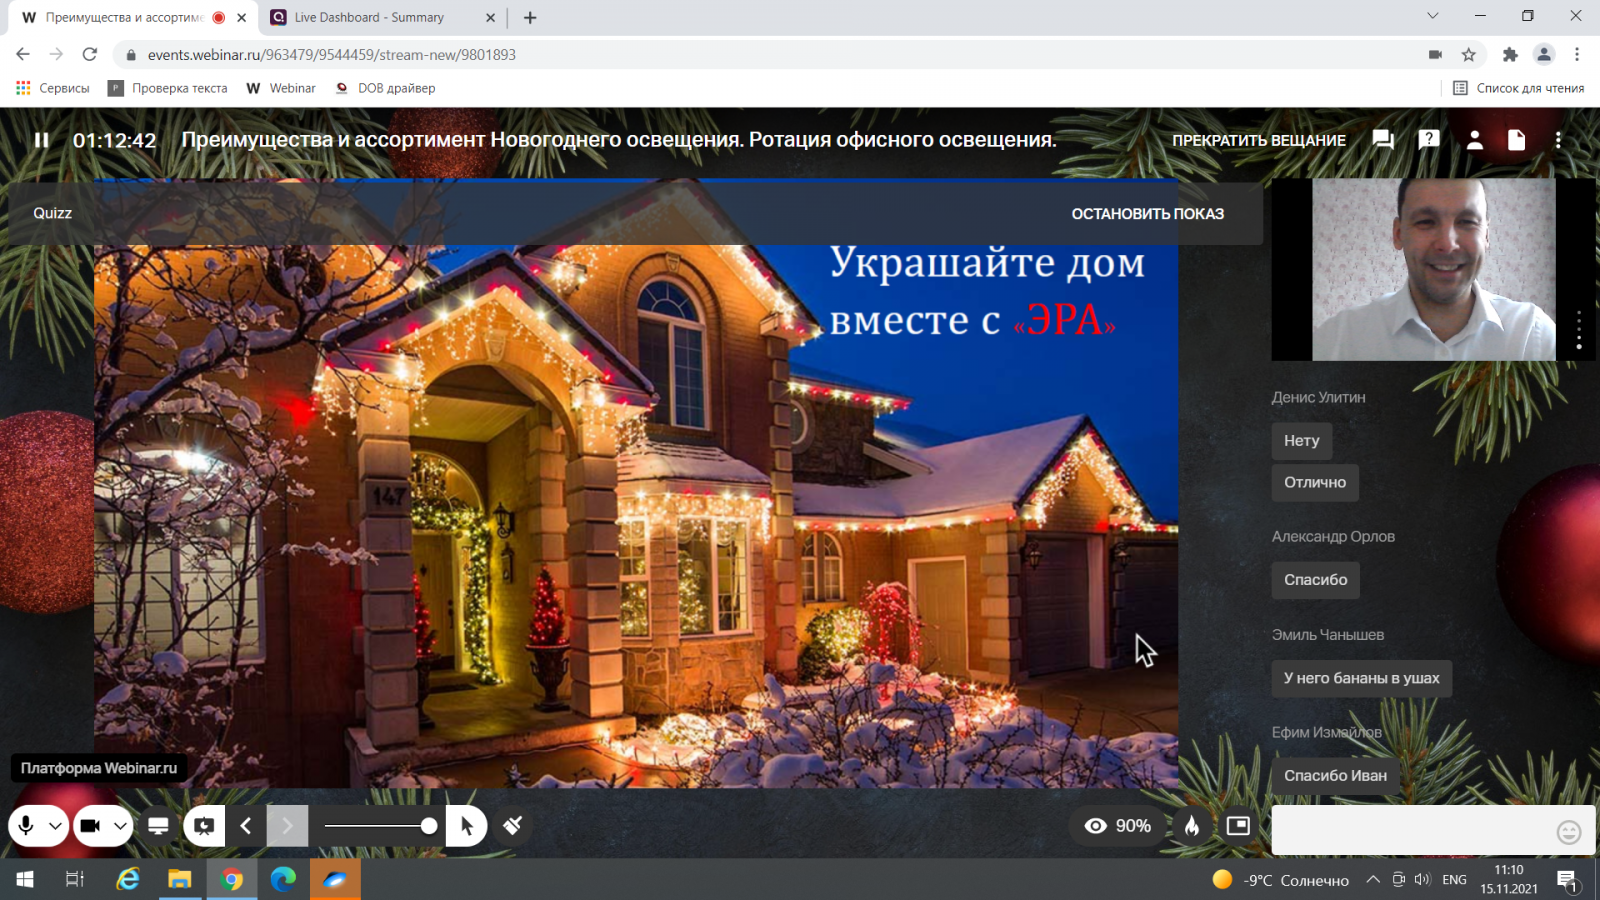1600x900 pixels.
Task: Open the participants list icon
Action: [1474, 140]
